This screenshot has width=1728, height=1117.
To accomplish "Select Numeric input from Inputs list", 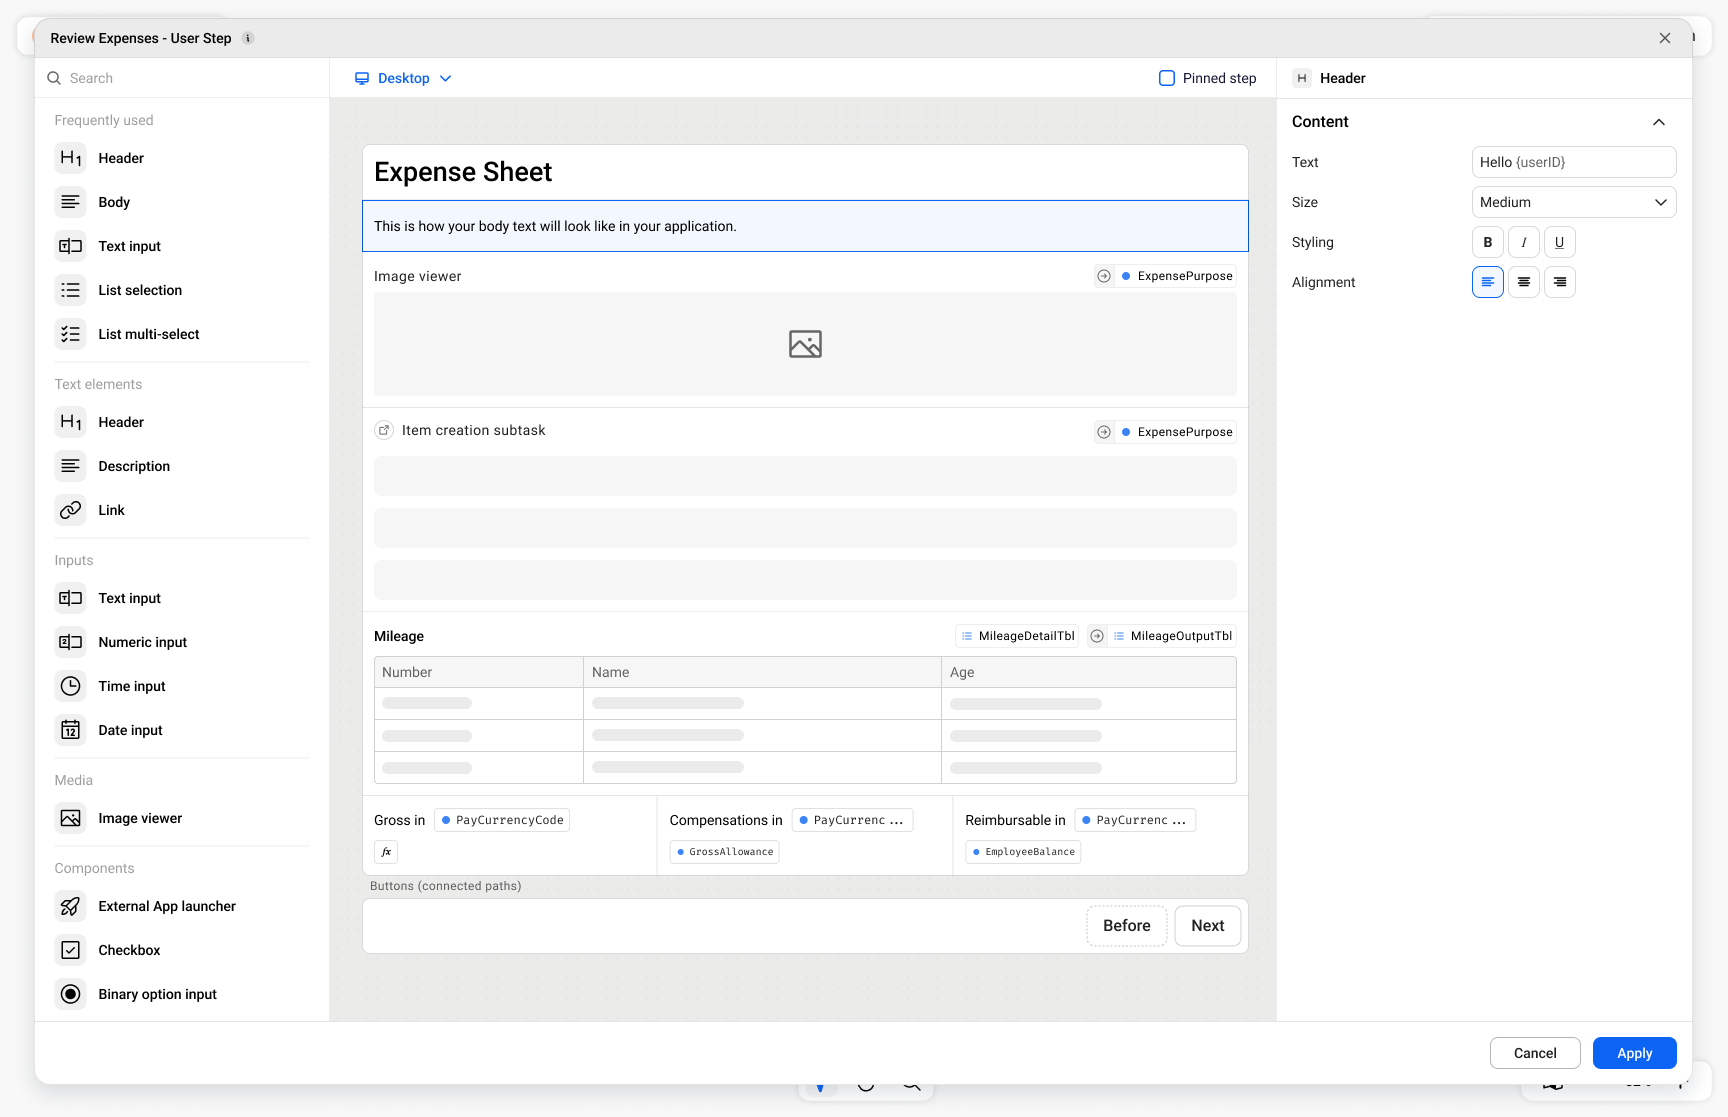I will [x=142, y=642].
